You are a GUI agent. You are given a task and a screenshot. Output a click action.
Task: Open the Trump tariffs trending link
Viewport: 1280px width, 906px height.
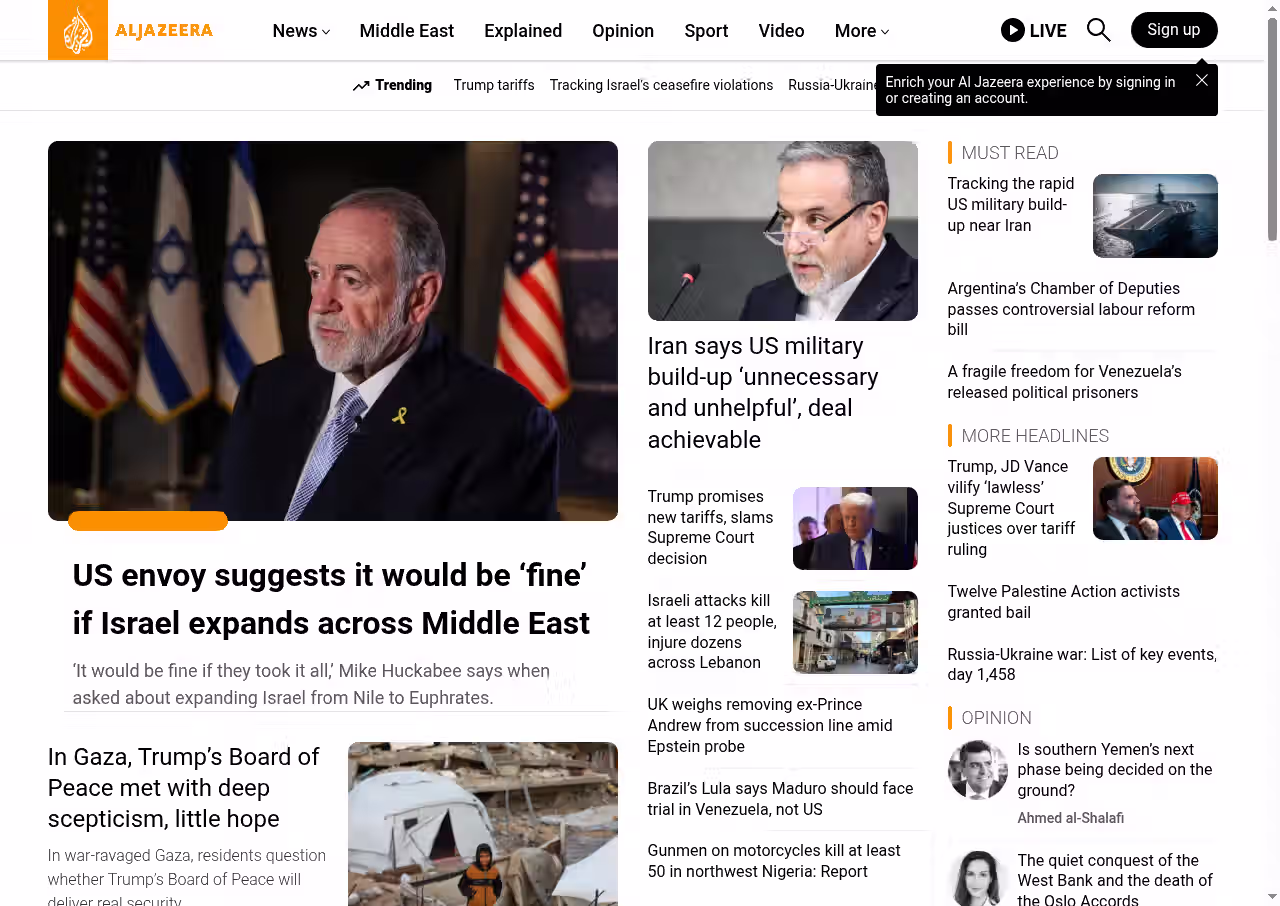pos(494,85)
